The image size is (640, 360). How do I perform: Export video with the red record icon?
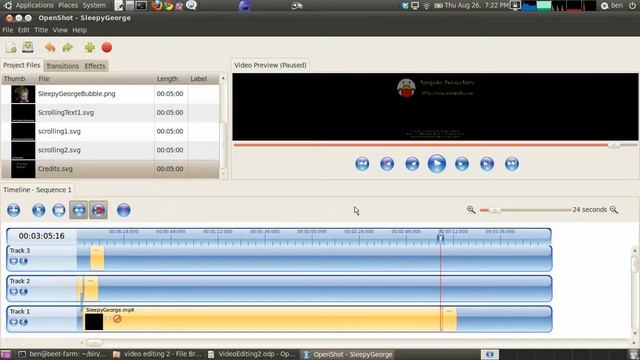(x=107, y=47)
